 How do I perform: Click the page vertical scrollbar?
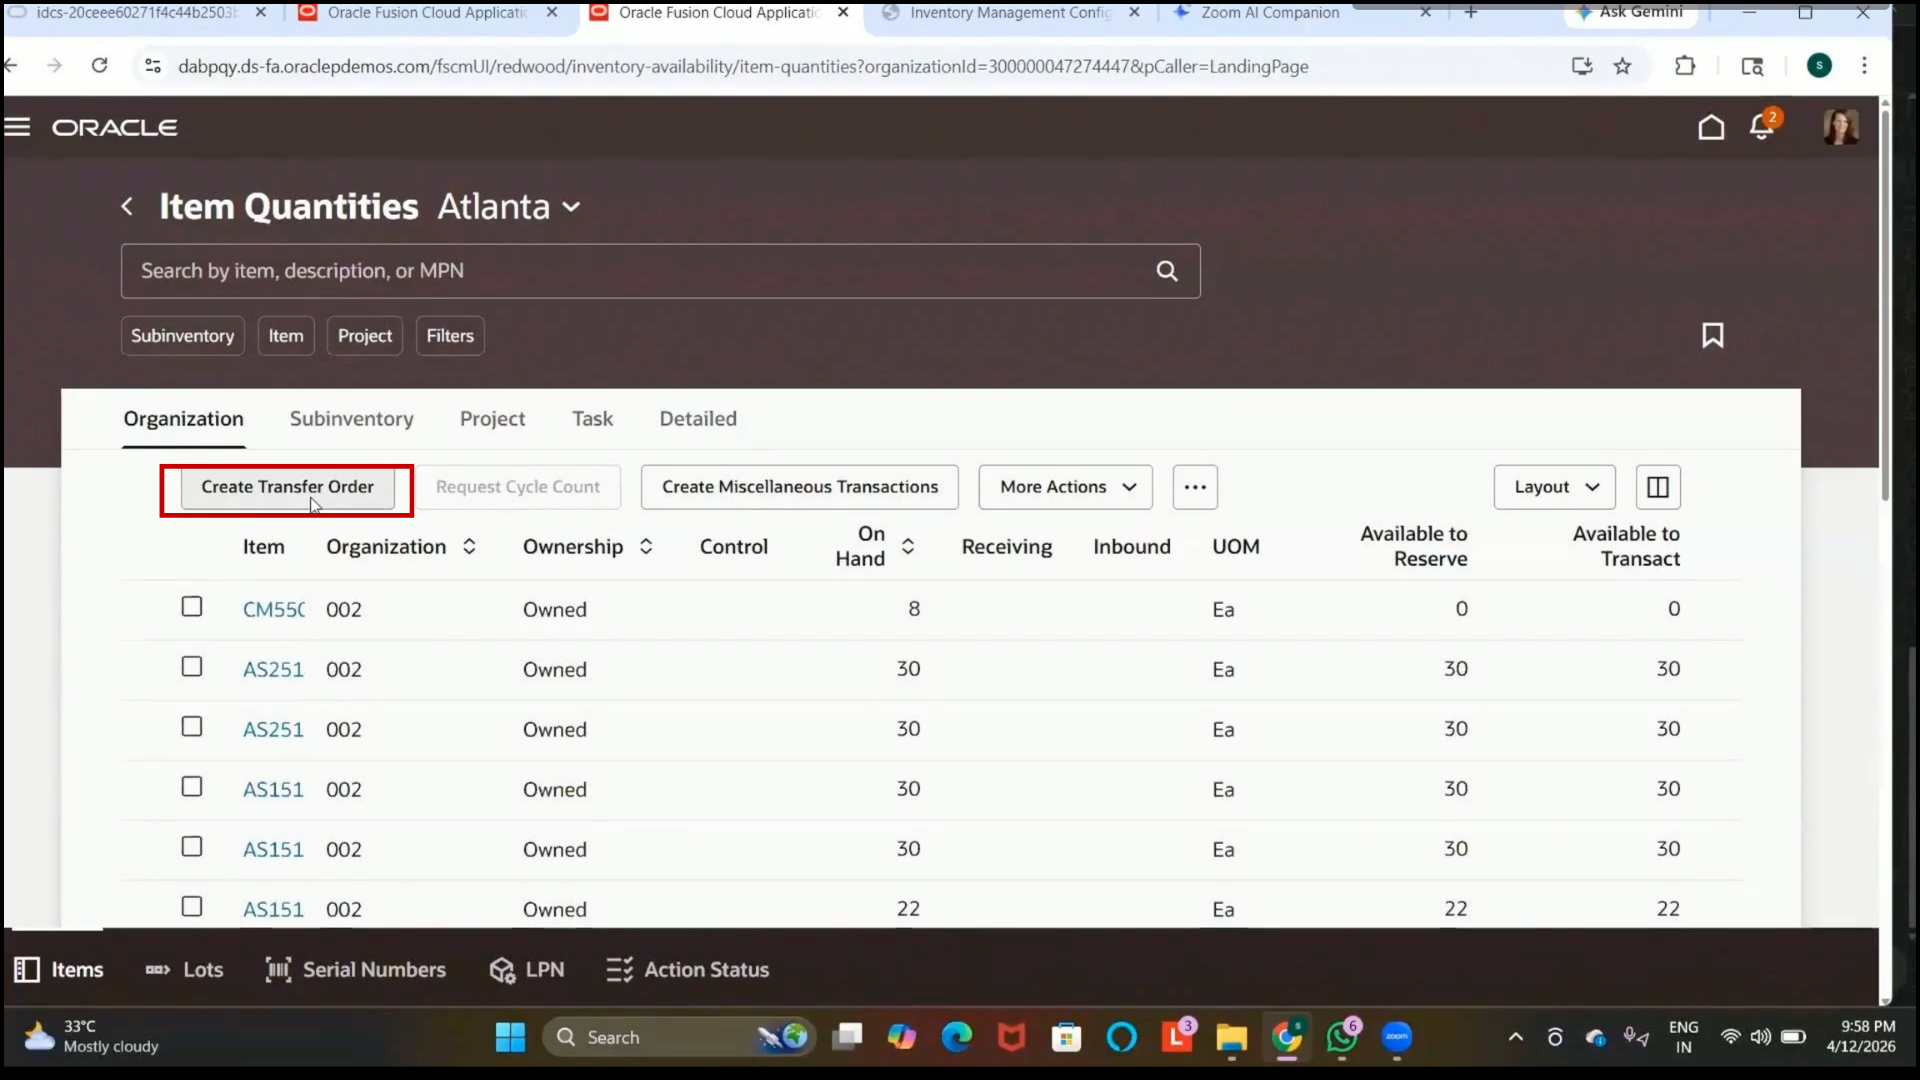1885,304
